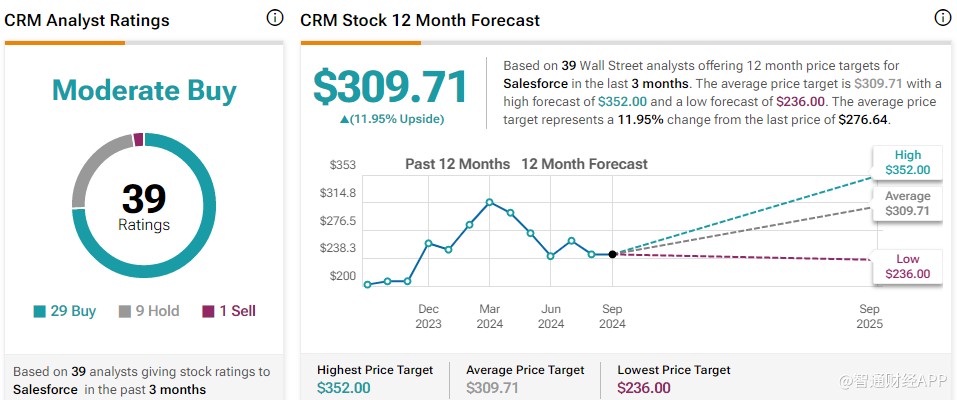Click info icon beside 12 Month Forecast
The height and width of the screenshot is (400, 957).
coord(943,18)
